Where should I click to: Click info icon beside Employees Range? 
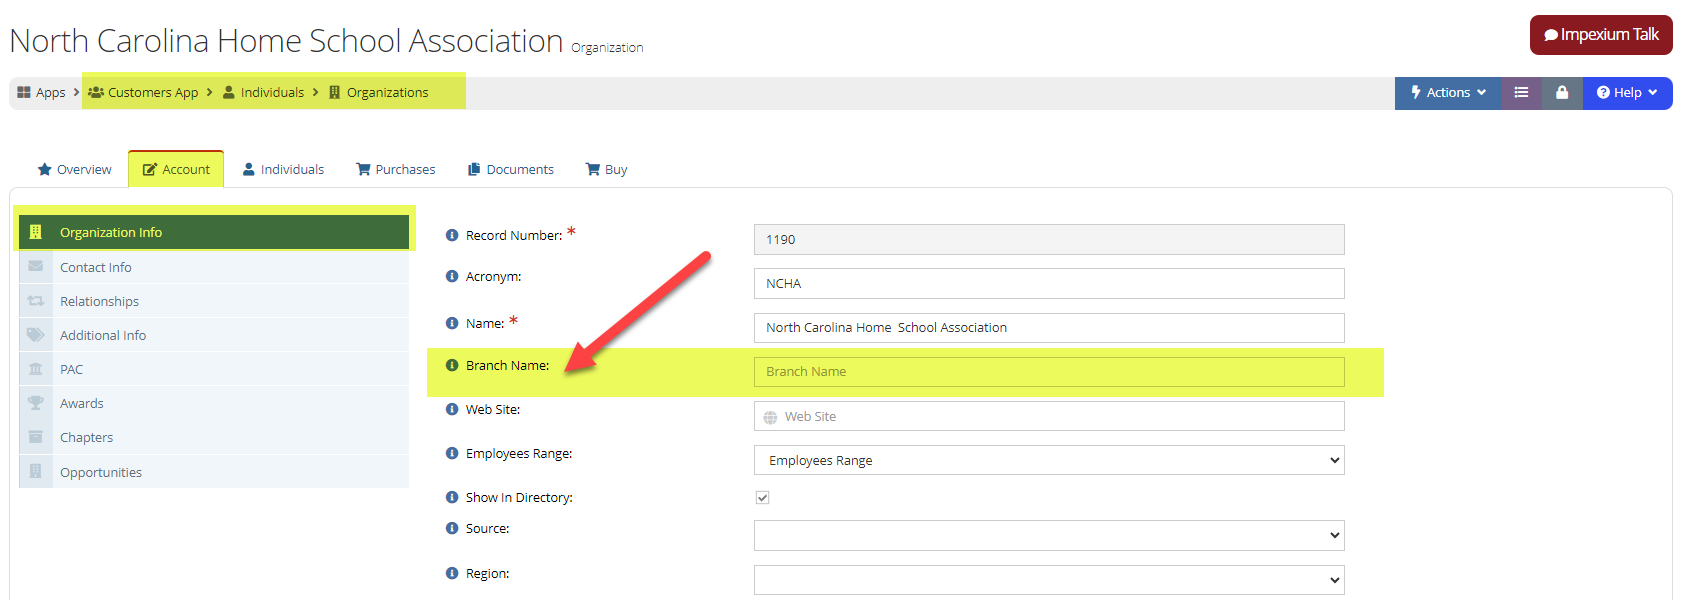pyautogui.click(x=452, y=453)
